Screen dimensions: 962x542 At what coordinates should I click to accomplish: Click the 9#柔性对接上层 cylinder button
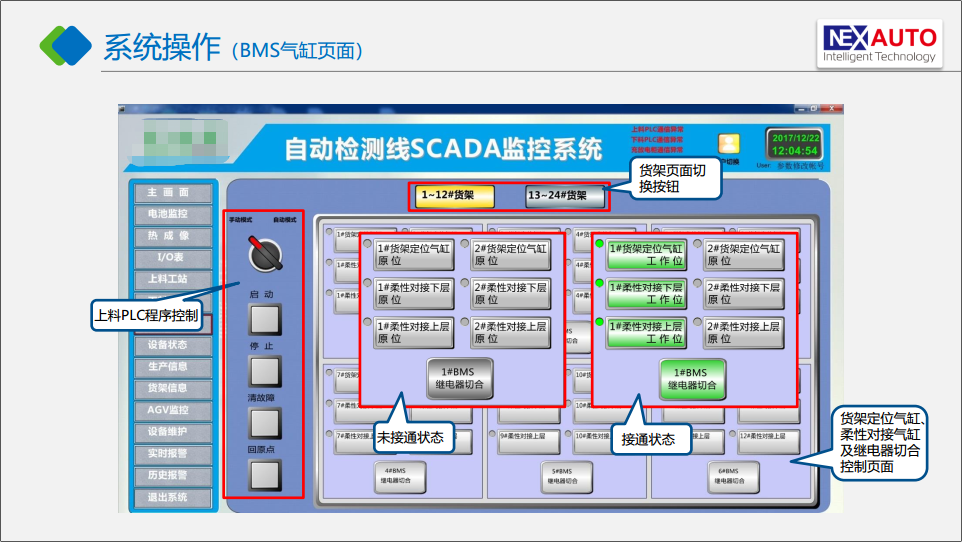tap(529, 441)
